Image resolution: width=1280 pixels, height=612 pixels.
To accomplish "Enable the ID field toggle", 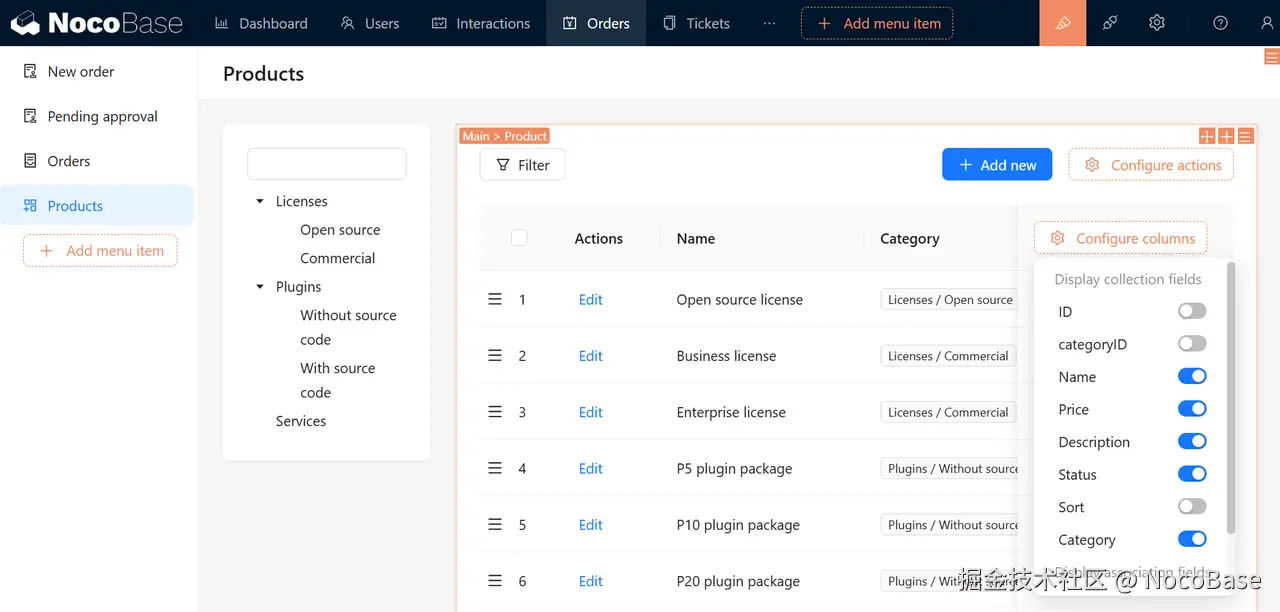I will 1192,311.
